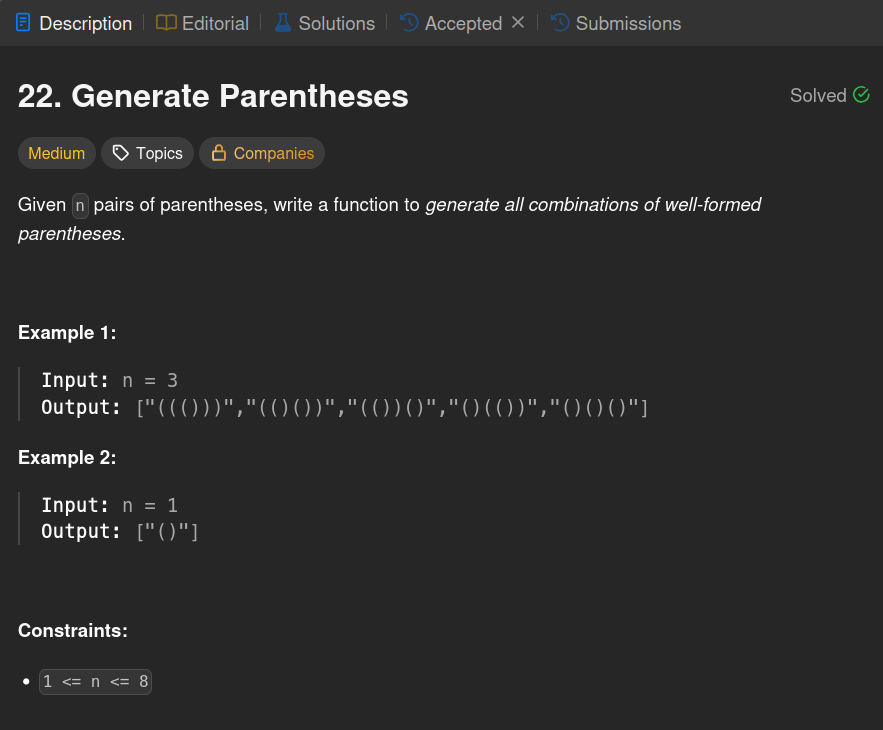Click the Description document icon
The width and height of the screenshot is (883, 730).
[x=23, y=23]
